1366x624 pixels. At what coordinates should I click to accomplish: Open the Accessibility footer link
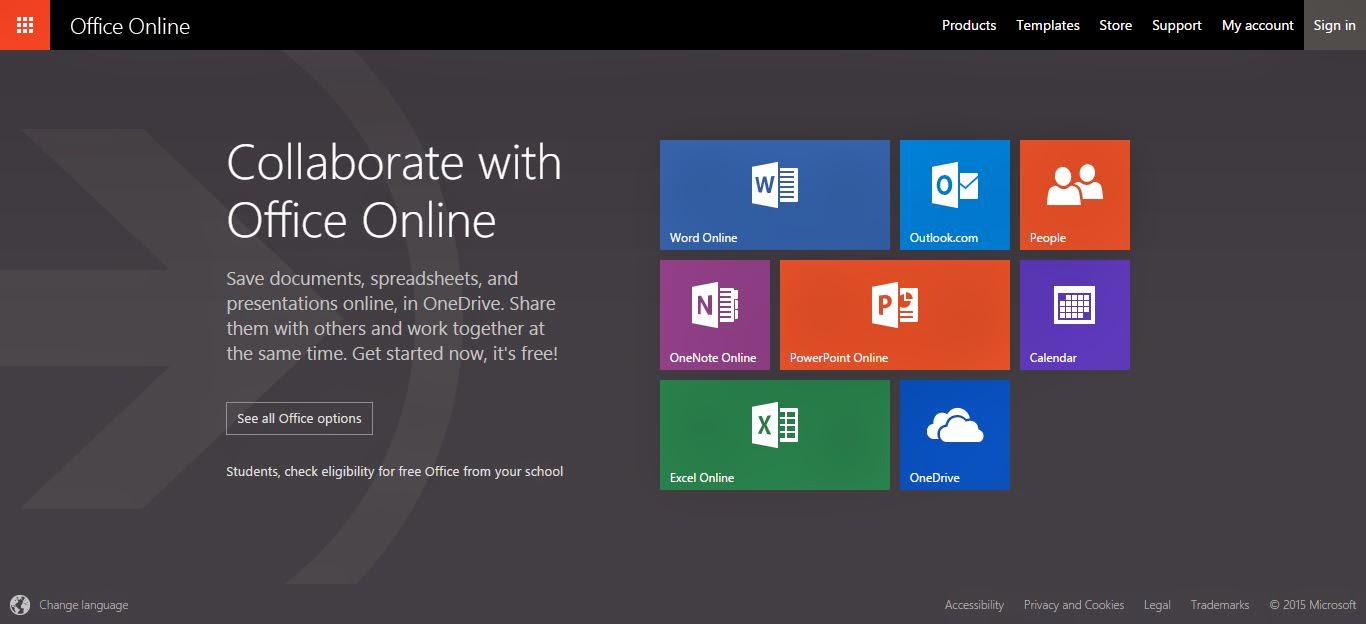tap(974, 605)
